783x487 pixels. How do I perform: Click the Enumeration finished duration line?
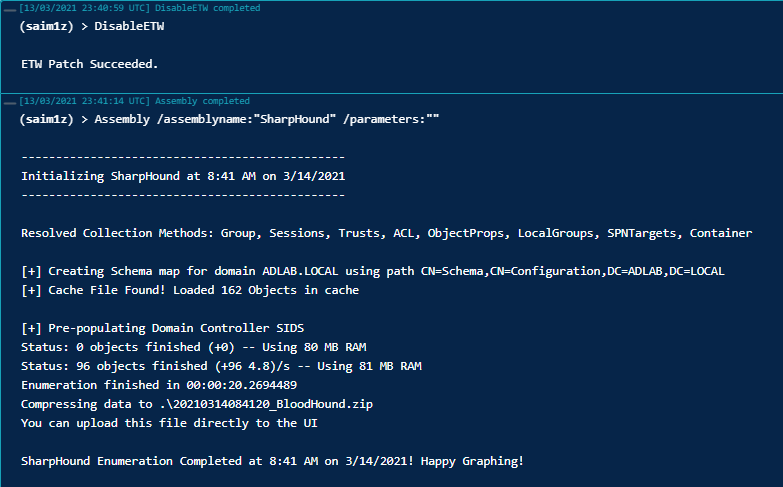pos(158,385)
